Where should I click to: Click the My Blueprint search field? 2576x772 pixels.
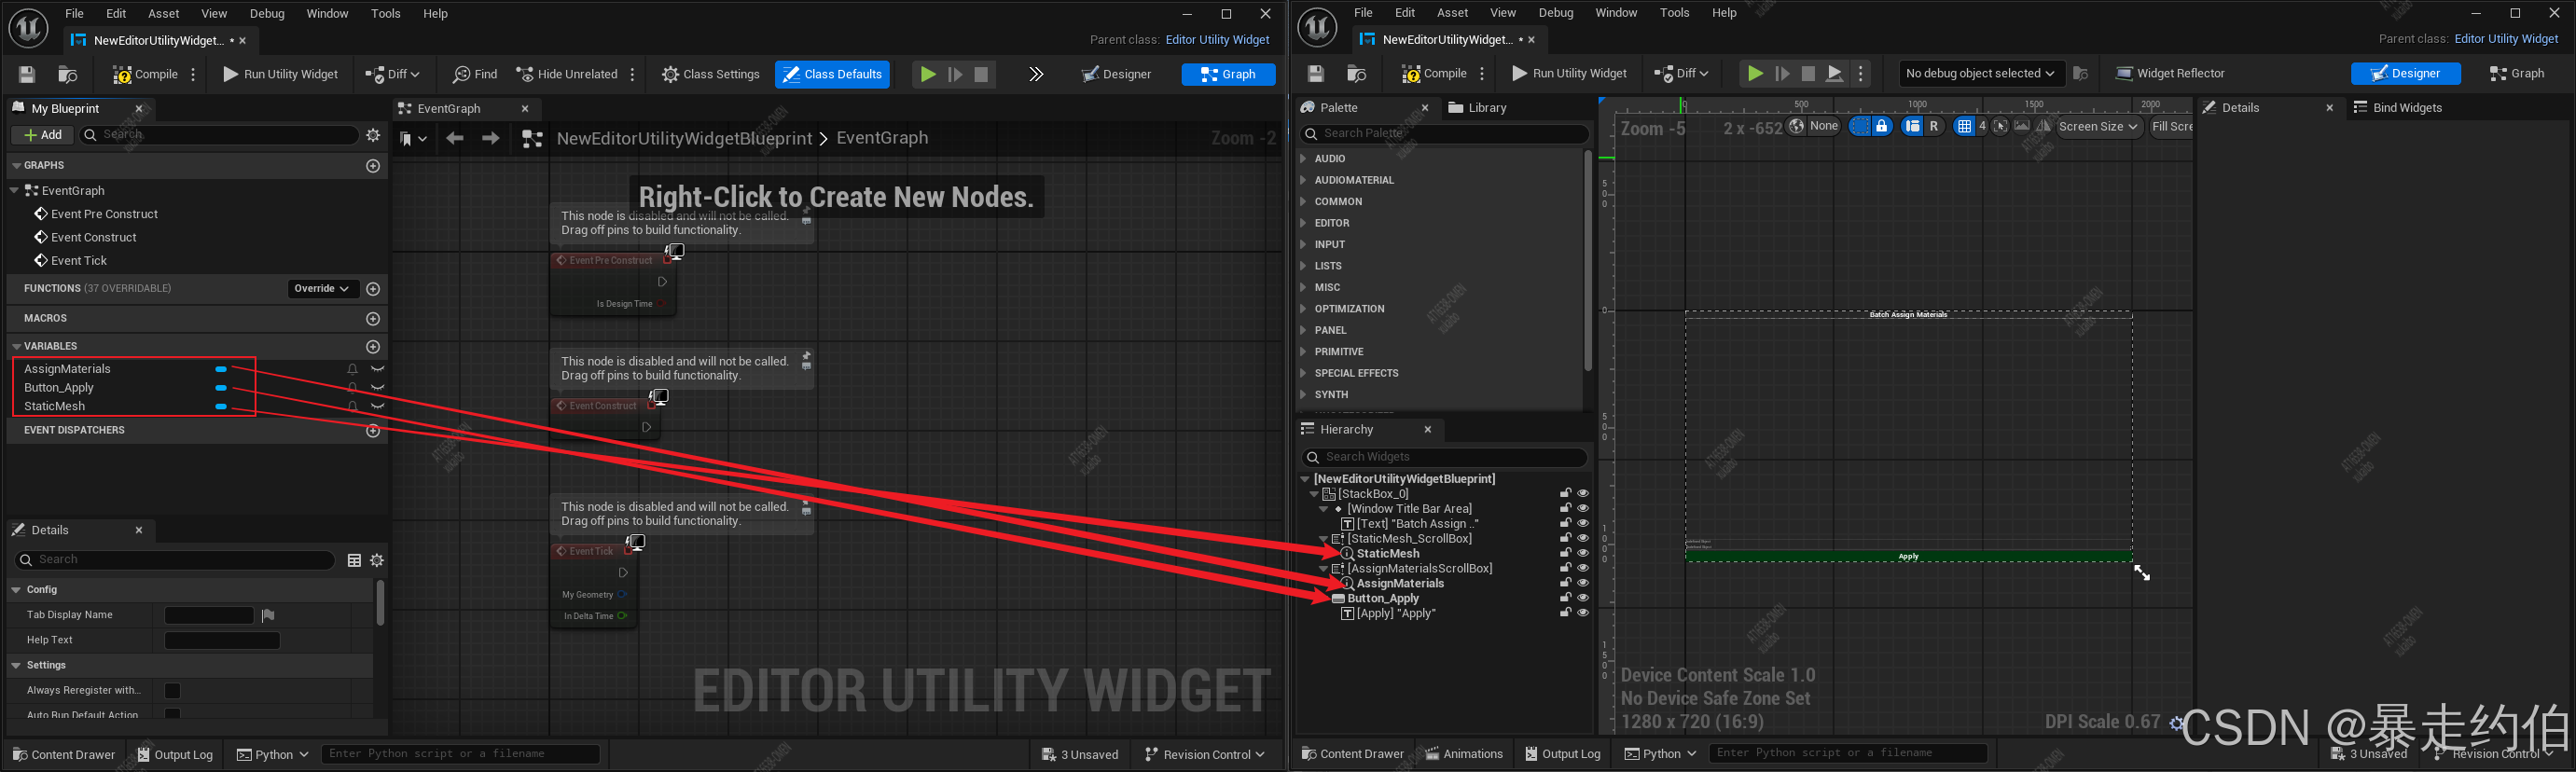click(218, 135)
